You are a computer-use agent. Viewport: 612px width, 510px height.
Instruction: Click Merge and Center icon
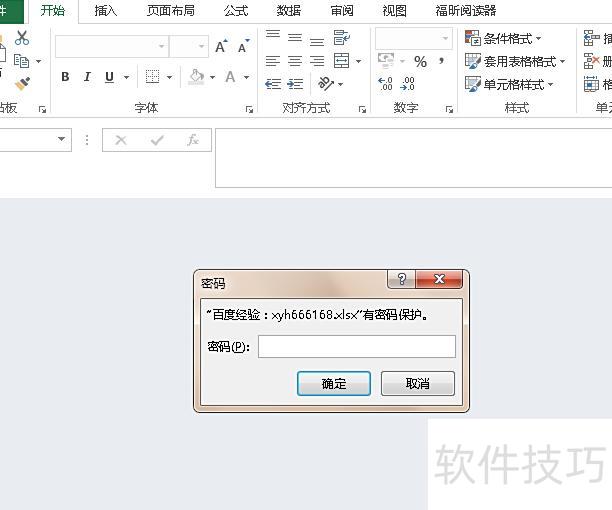(342, 61)
